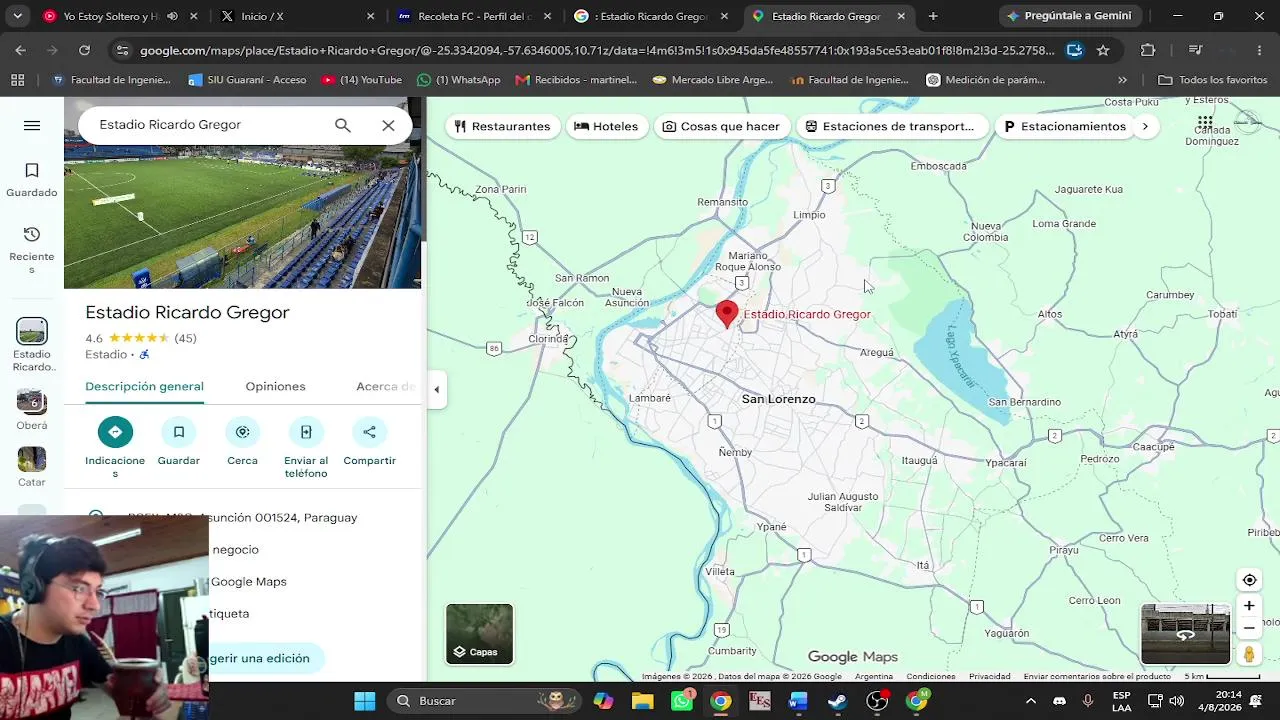Select the Estacionamientos chip
1280x720 pixels.
[1065, 126]
